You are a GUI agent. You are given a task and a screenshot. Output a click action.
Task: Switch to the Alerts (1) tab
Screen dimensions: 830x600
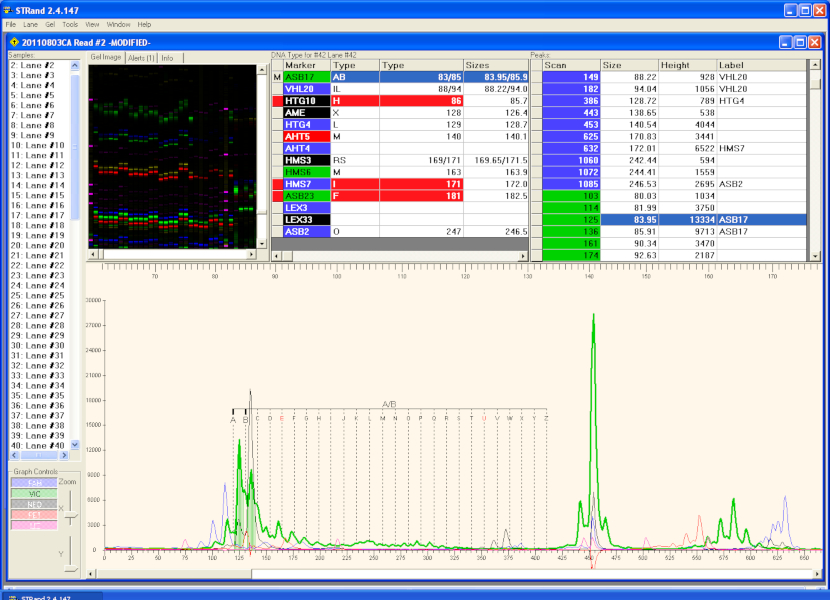tap(141, 58)
